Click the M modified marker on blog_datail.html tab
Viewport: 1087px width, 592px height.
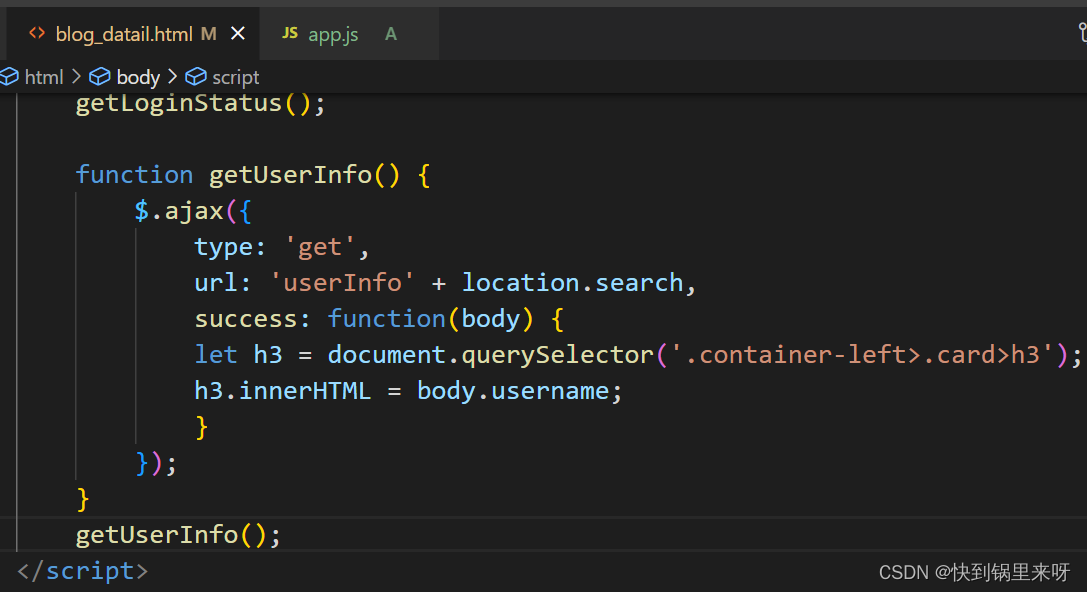pos(209,34)
